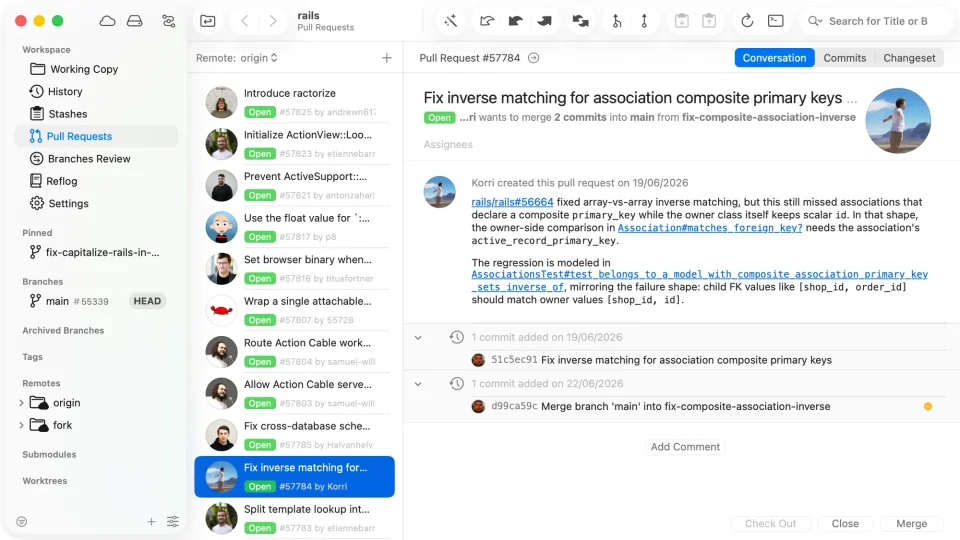Collapse the 19/06/2026 commit group
The width and height of the screenshot is (960, 540).
(x=418, y=337)
